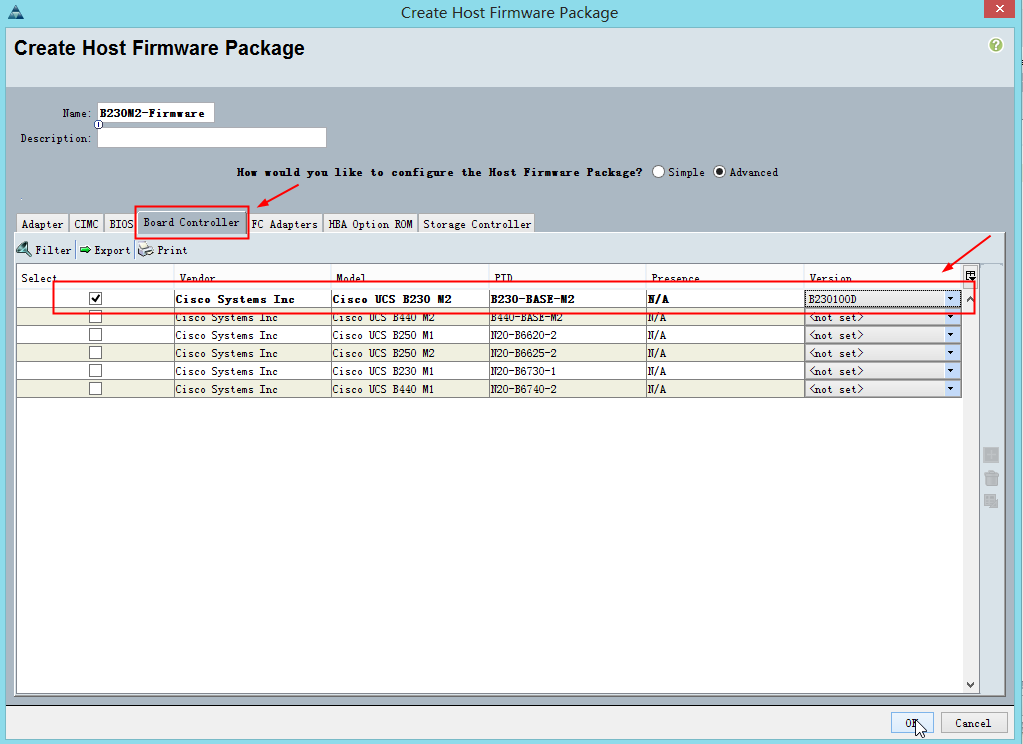Open version dropdown for B440-BASE-M2 row
This screenshot has width=1023, height=744.
click(951, 317)
